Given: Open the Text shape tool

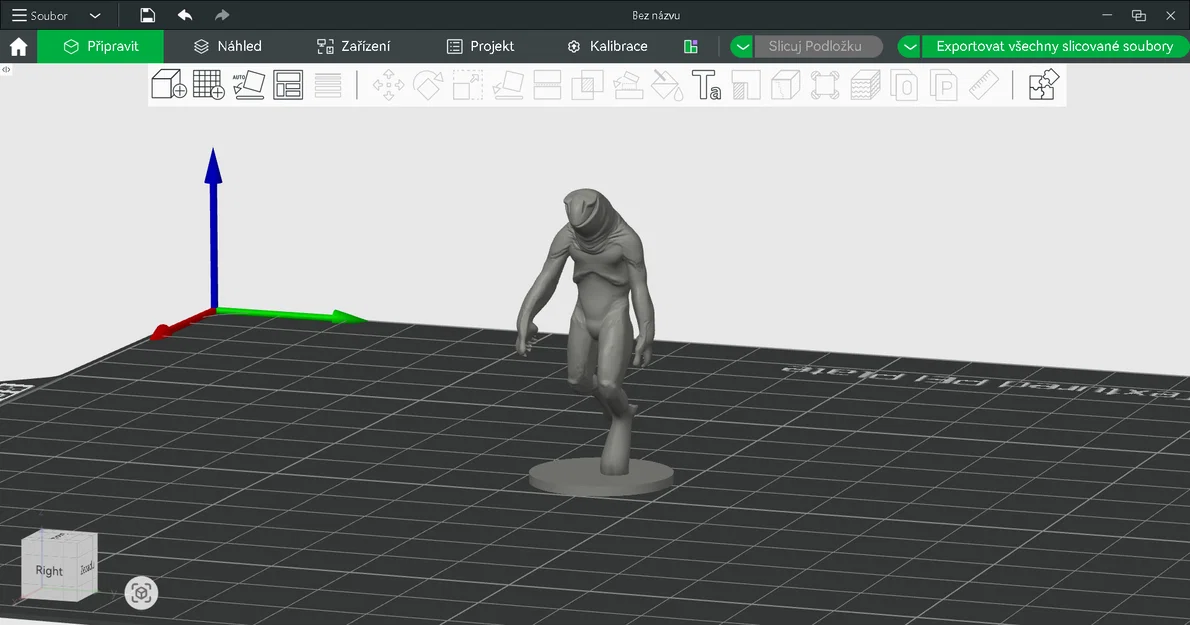Looking at the screenshot, I should pos(706,85).
